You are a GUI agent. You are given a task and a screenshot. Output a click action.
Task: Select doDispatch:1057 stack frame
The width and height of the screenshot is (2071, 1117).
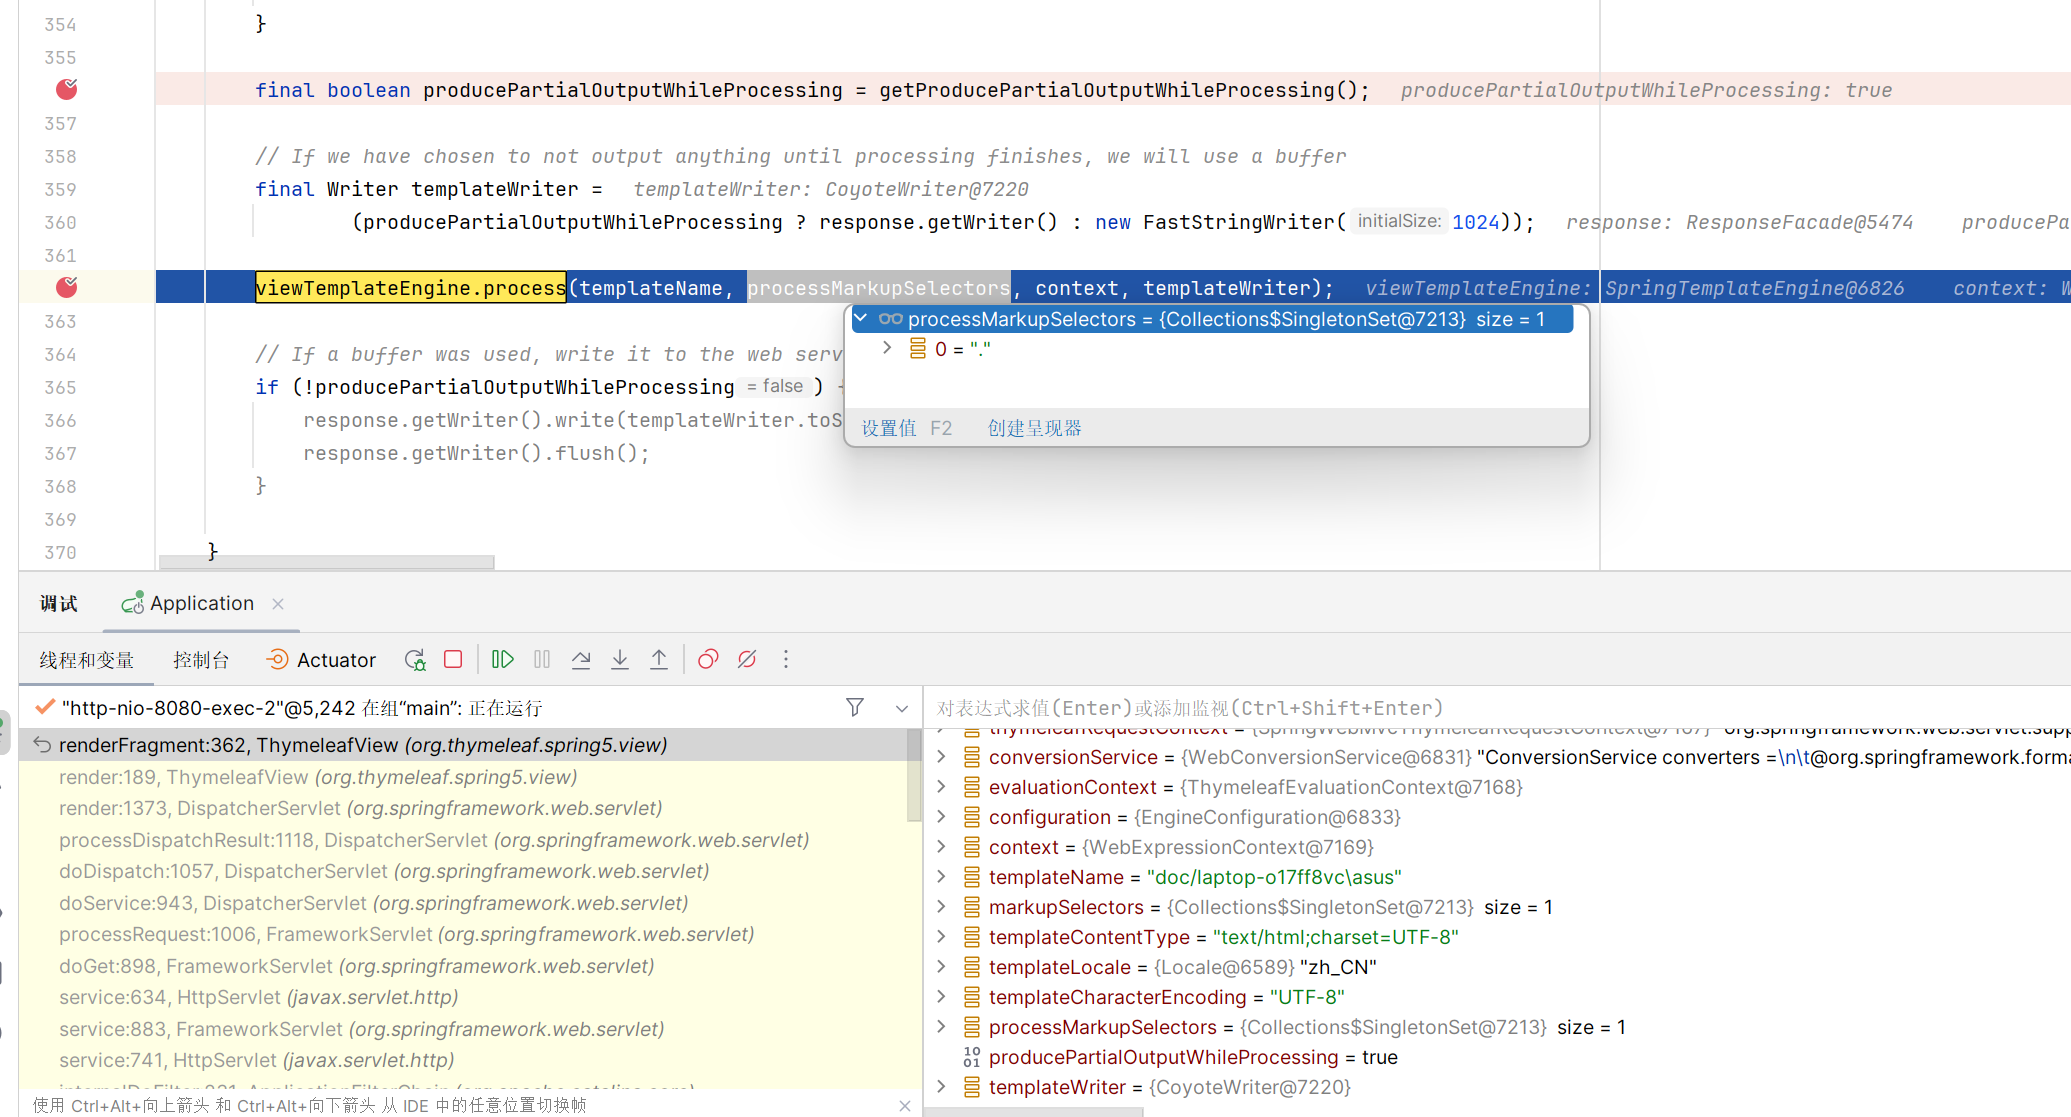[x=463, y=871]
